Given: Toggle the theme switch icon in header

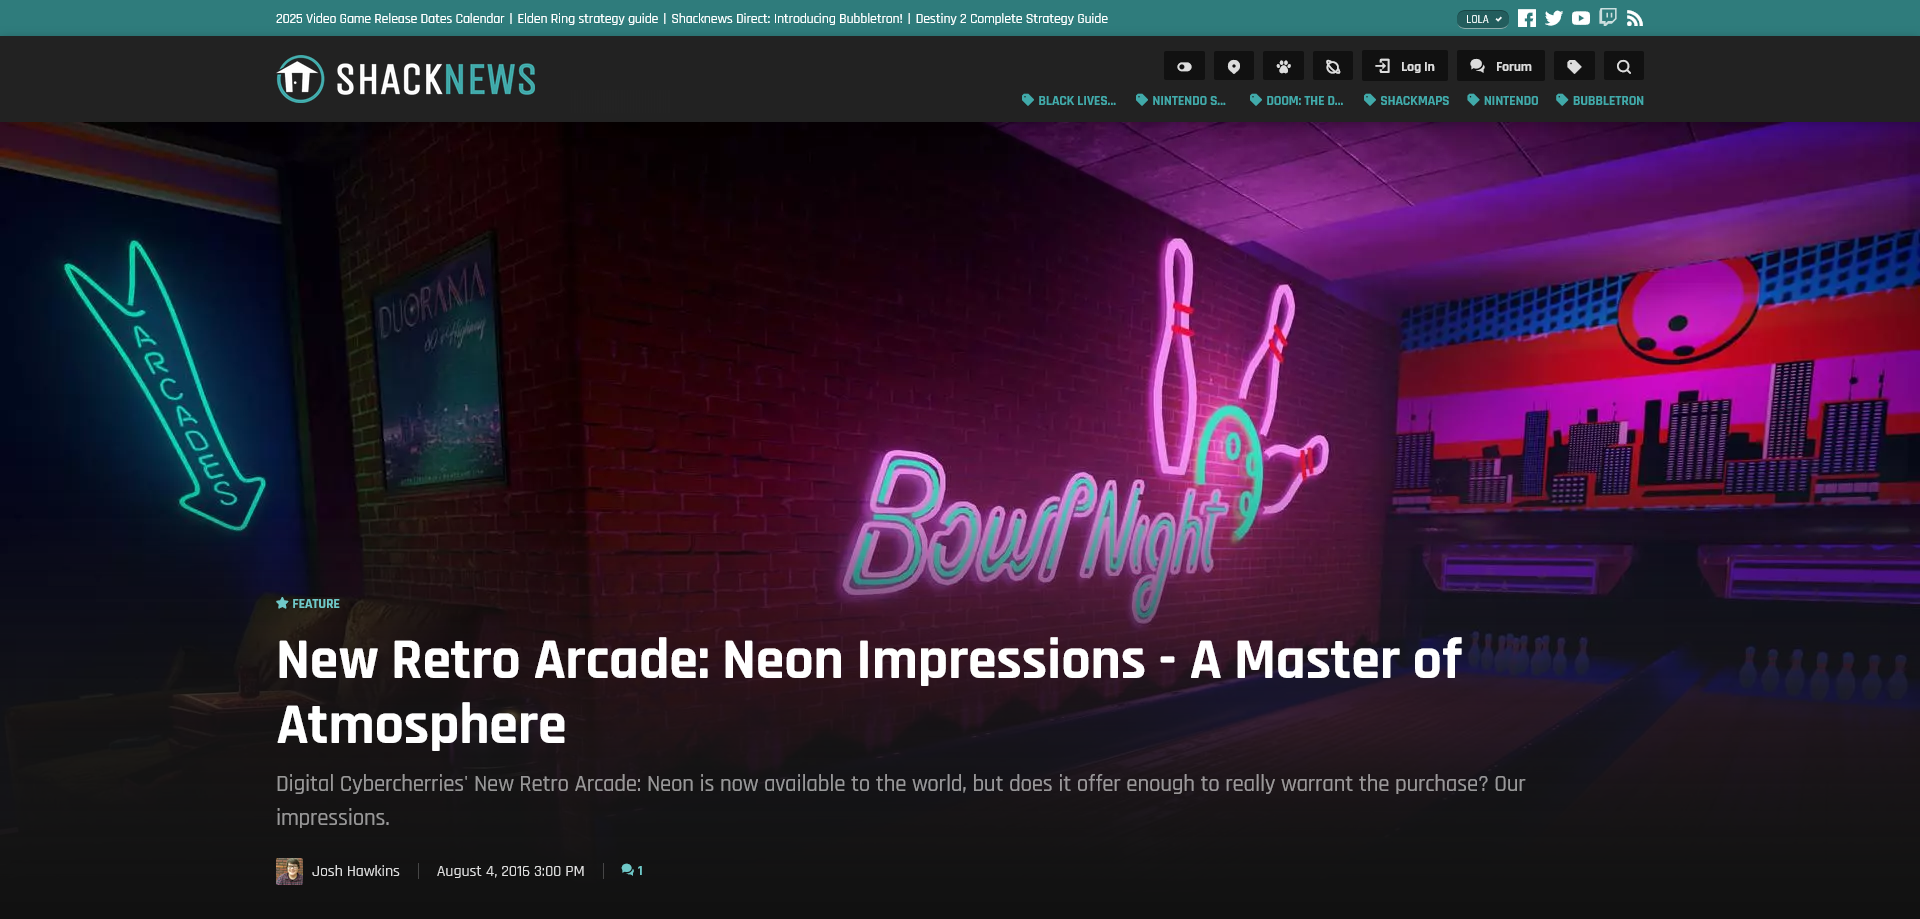Looking at the screenshot, I should point(1184,66).
